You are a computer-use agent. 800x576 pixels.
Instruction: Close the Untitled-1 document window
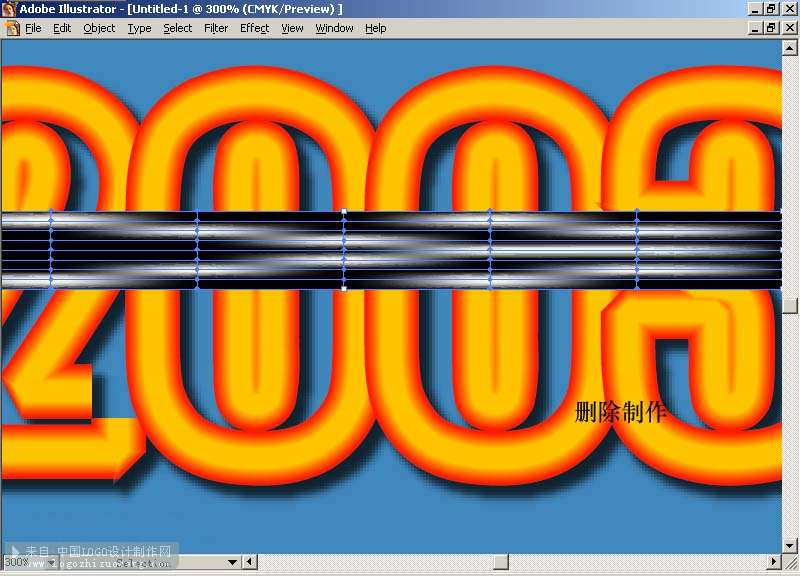point(790,28)
